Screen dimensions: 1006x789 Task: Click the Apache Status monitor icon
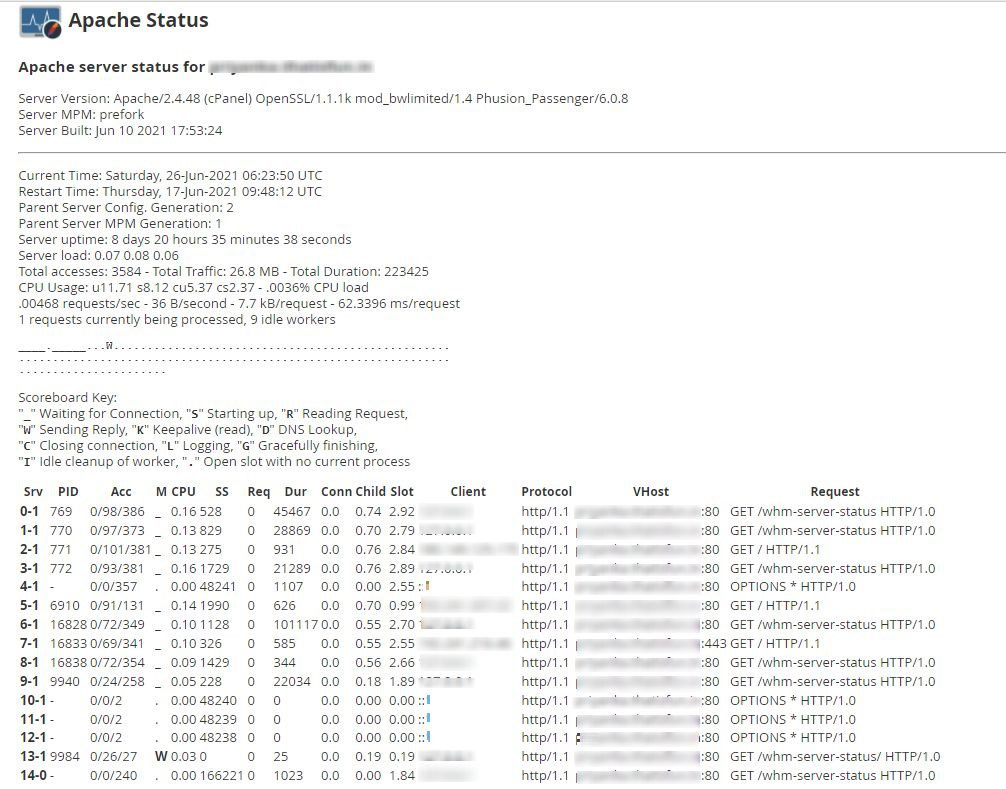click(x=38, y=21)
